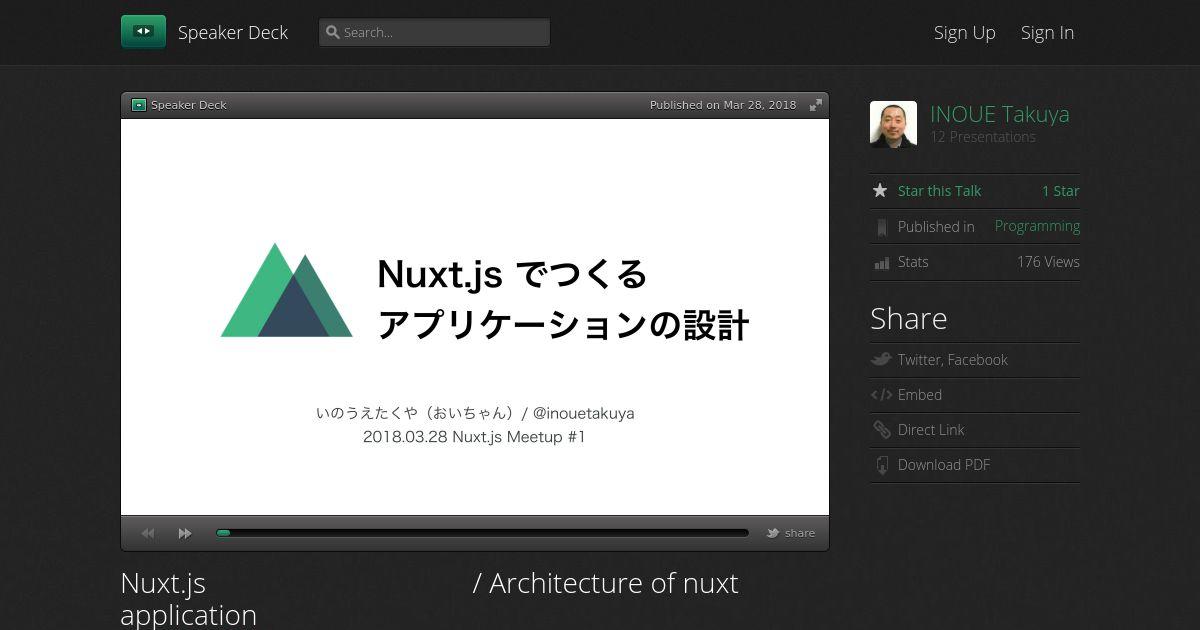
Task: Click the Speaker Deck logo icon in header
Action: tap(143, 32)
